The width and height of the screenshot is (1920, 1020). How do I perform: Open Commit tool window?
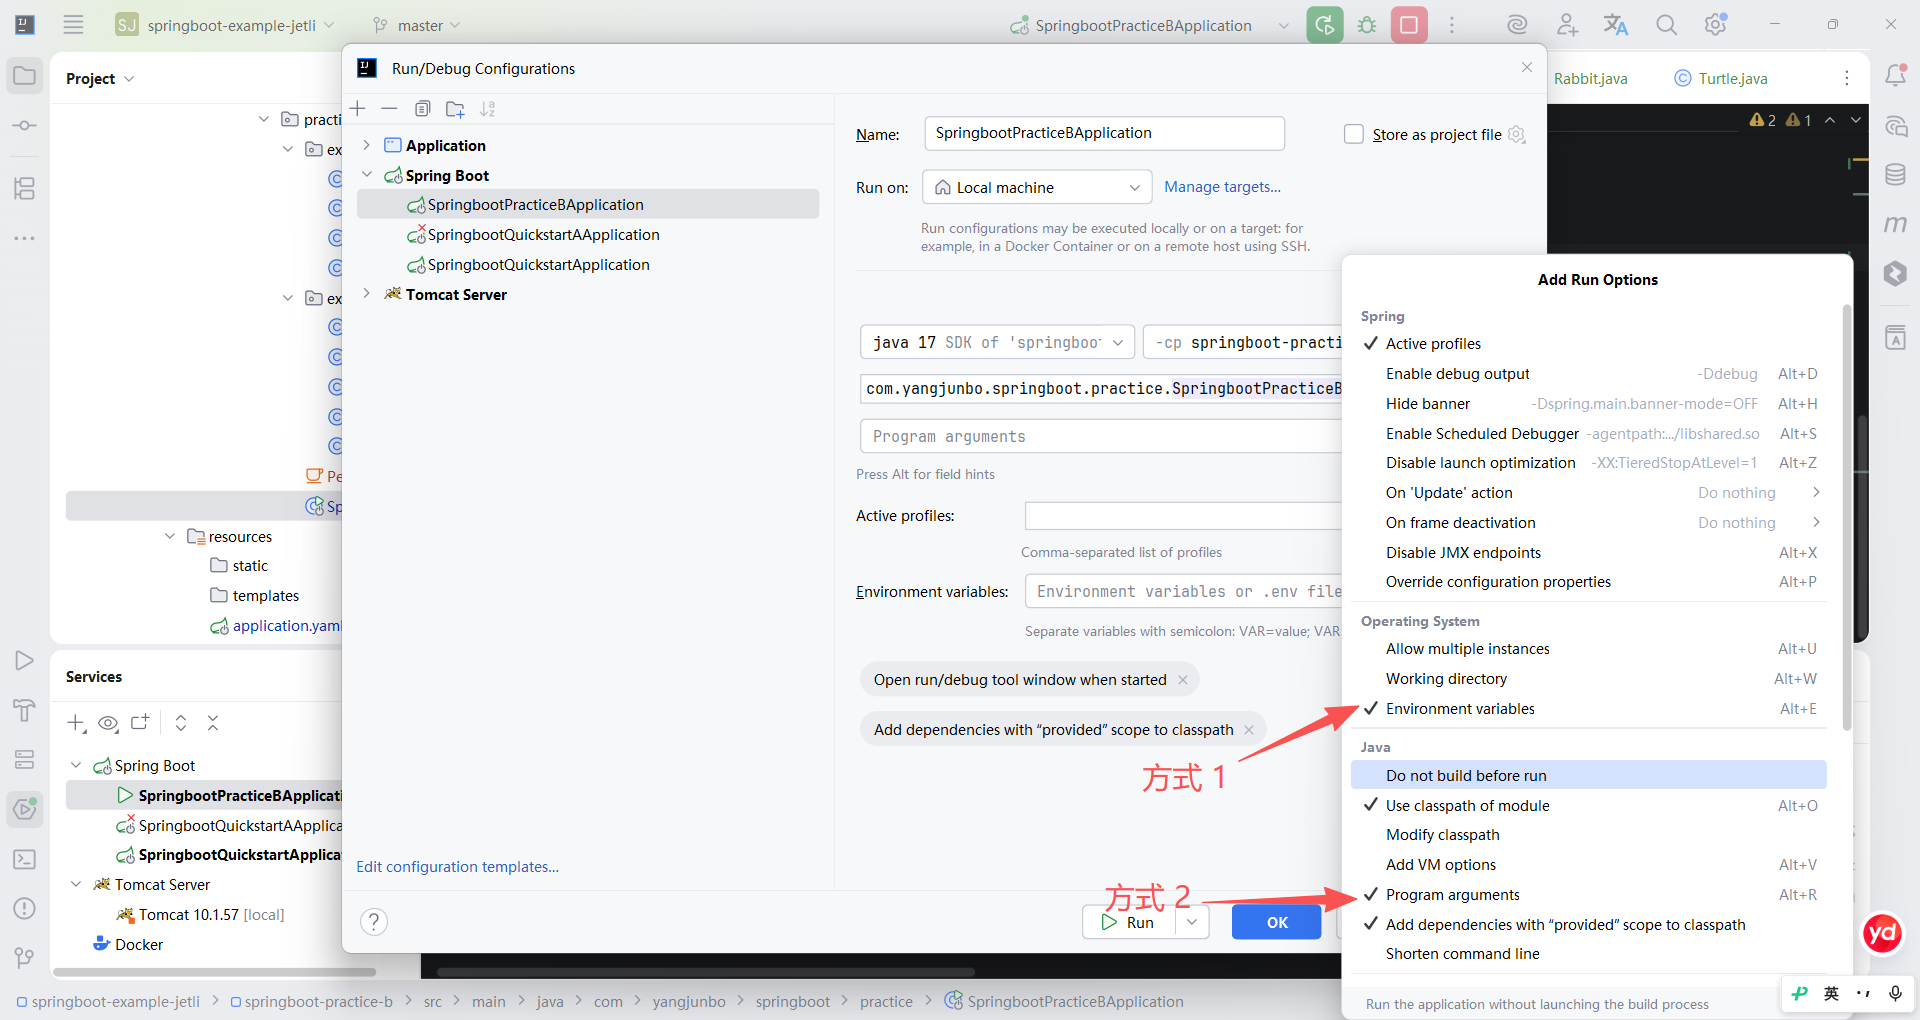click(25, 126)
